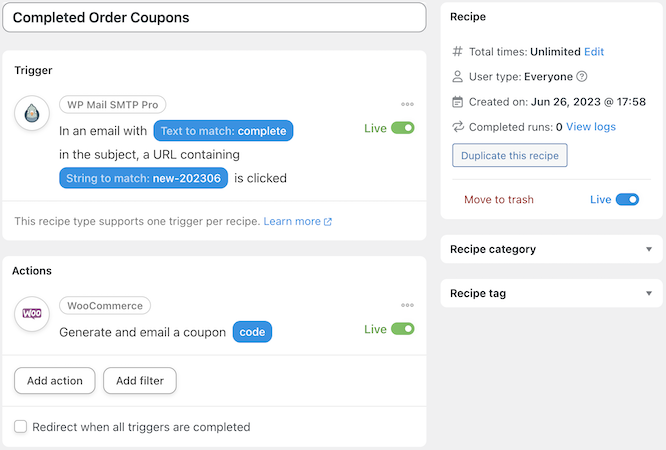Click the help icon beside User type
This screenshot has height=450, width=666.
582,76
